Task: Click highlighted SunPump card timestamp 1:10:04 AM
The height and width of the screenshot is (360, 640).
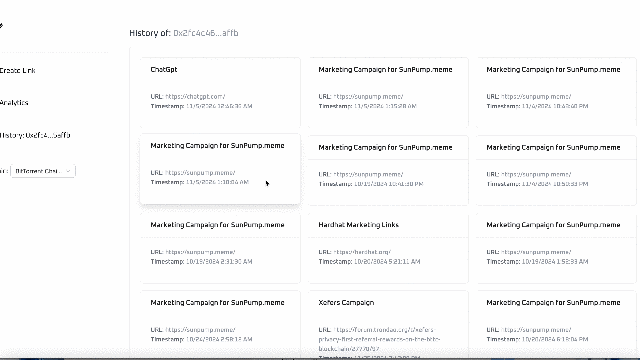Action: pyautogui.click(x=199, y=182)
